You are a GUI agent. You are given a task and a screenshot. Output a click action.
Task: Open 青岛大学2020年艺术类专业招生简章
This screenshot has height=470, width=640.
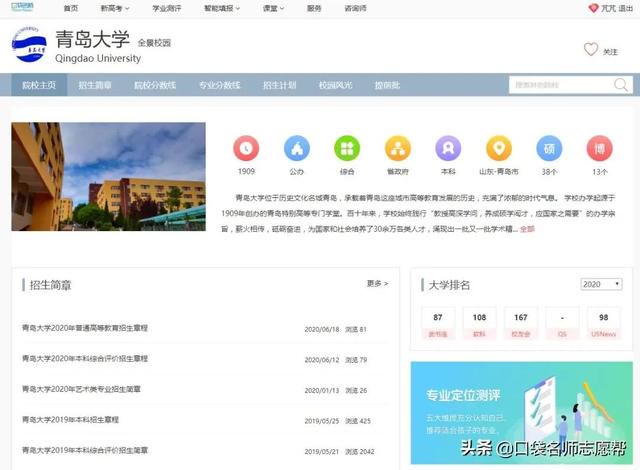tap(81, 389)
